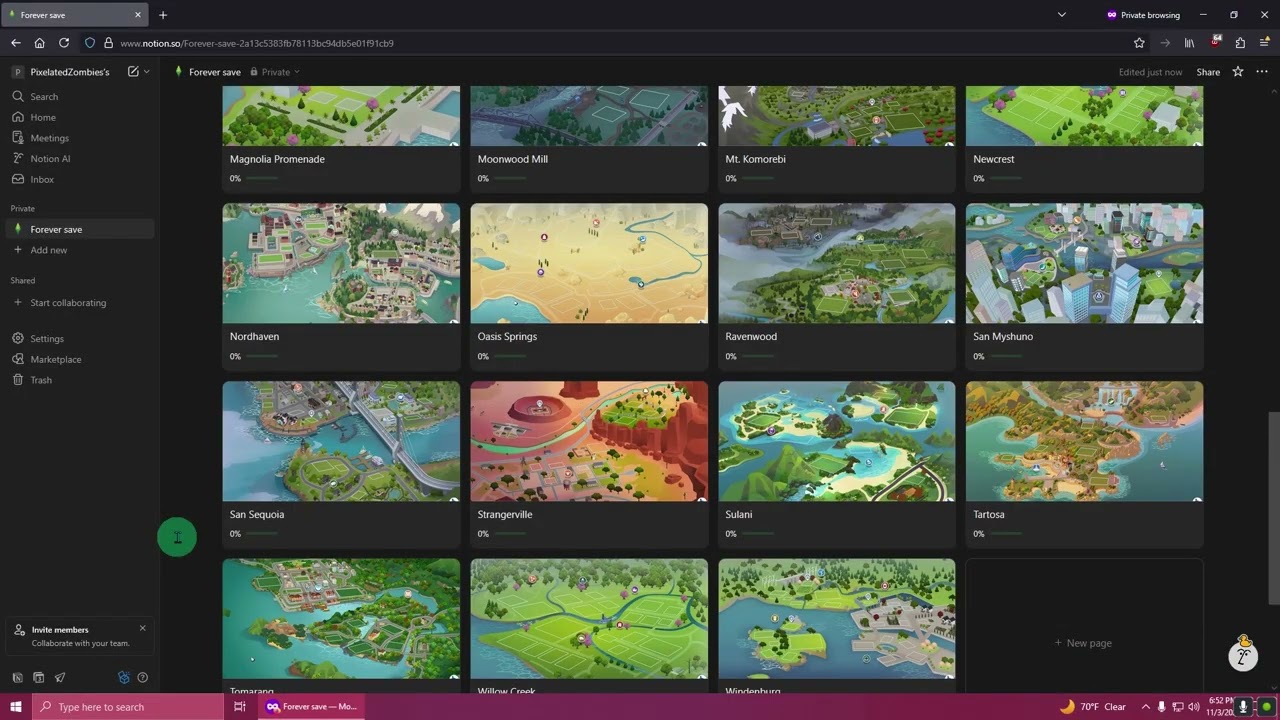Go back to previous page
1280x720 pixels.
pyautogui.click(x=15, y=43)
